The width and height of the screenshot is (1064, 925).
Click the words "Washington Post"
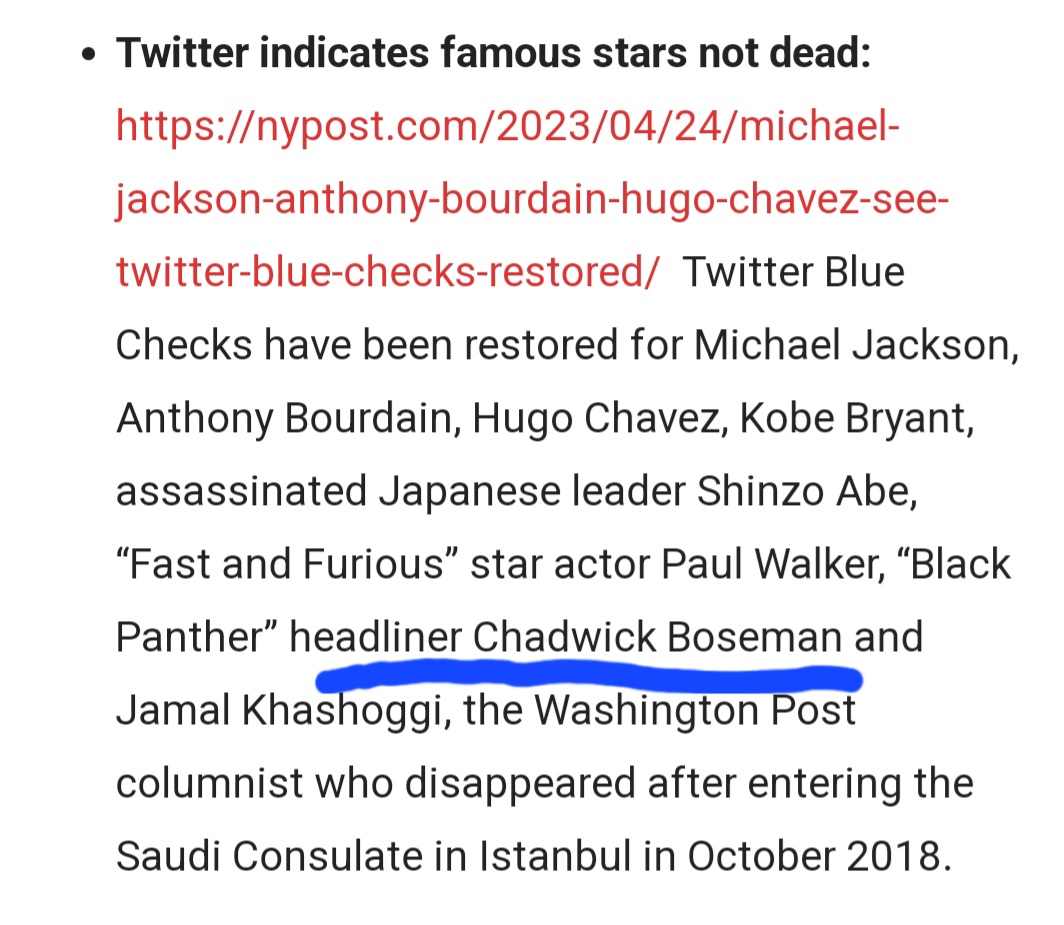(x=695, y=710)
